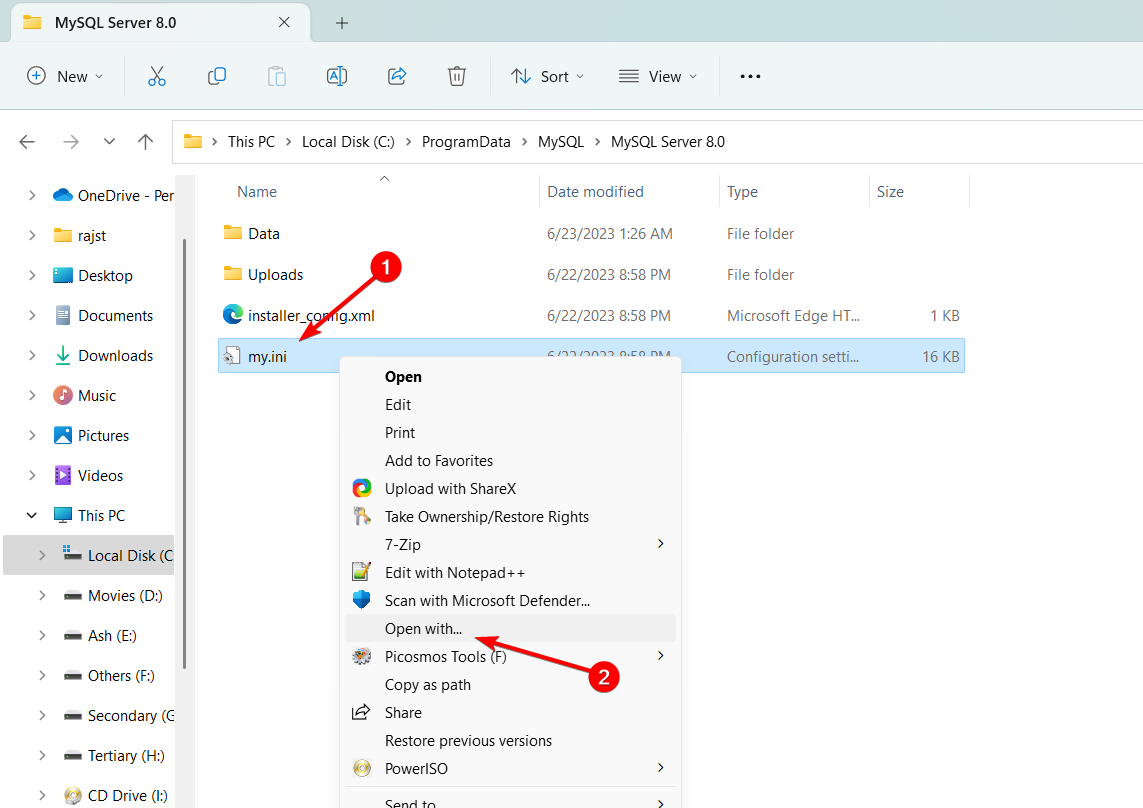Screen dimensions: 1143x808
Task: Click the Copy icon in toolbar
Action: 216,76
